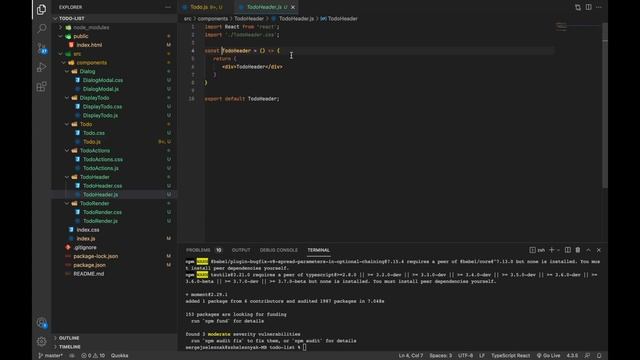This screenshot has height=360, width=640.
Task: Open DisplayTodo.js file
Action: coord(100,116)
